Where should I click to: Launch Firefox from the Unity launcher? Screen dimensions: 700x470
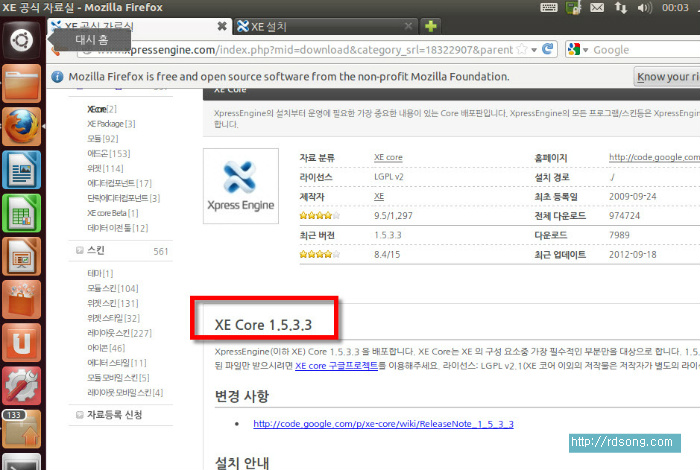tap(21, 126)
